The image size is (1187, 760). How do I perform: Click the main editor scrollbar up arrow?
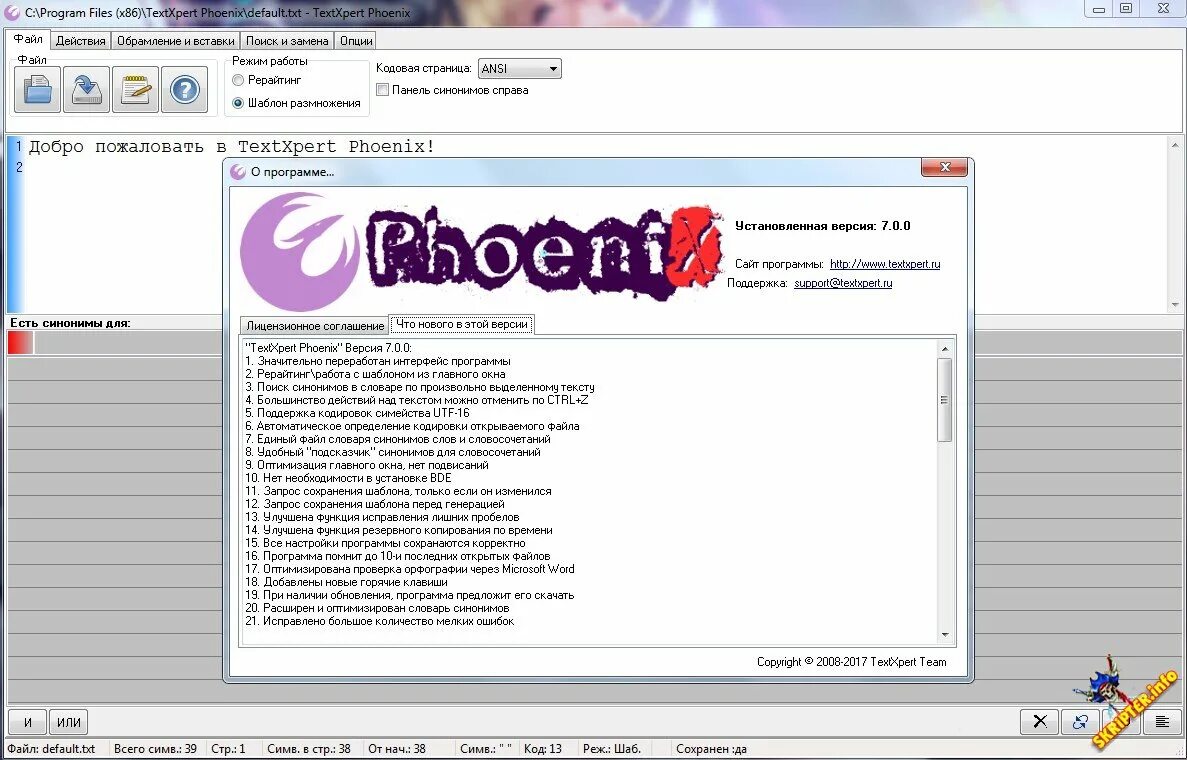click(1175, 144)
